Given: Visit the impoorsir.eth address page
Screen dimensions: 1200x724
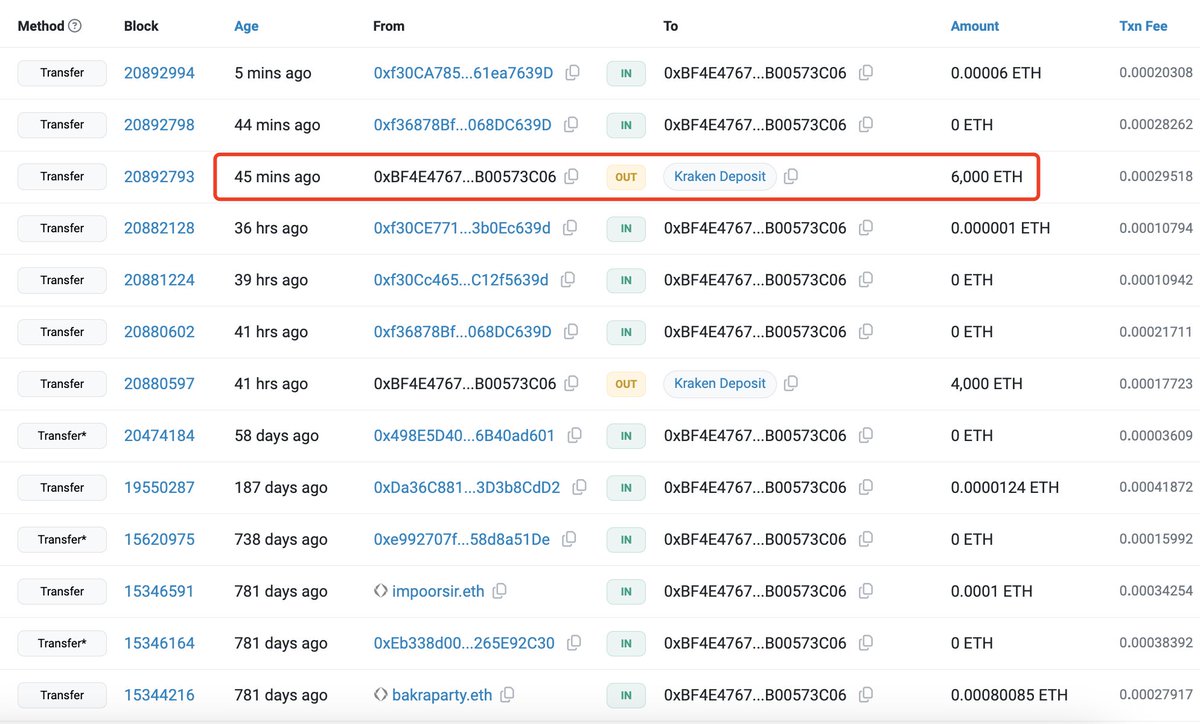Looking at the screenshot, I should pyautogui.click(x=438, y=591).
